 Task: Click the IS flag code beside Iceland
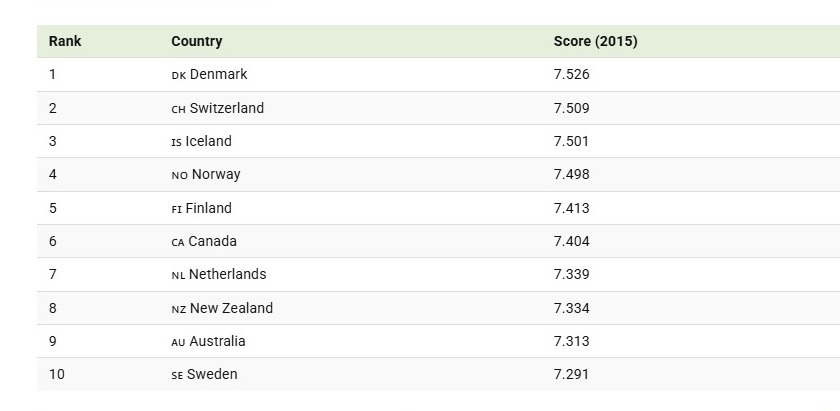(x=177, y=142)
